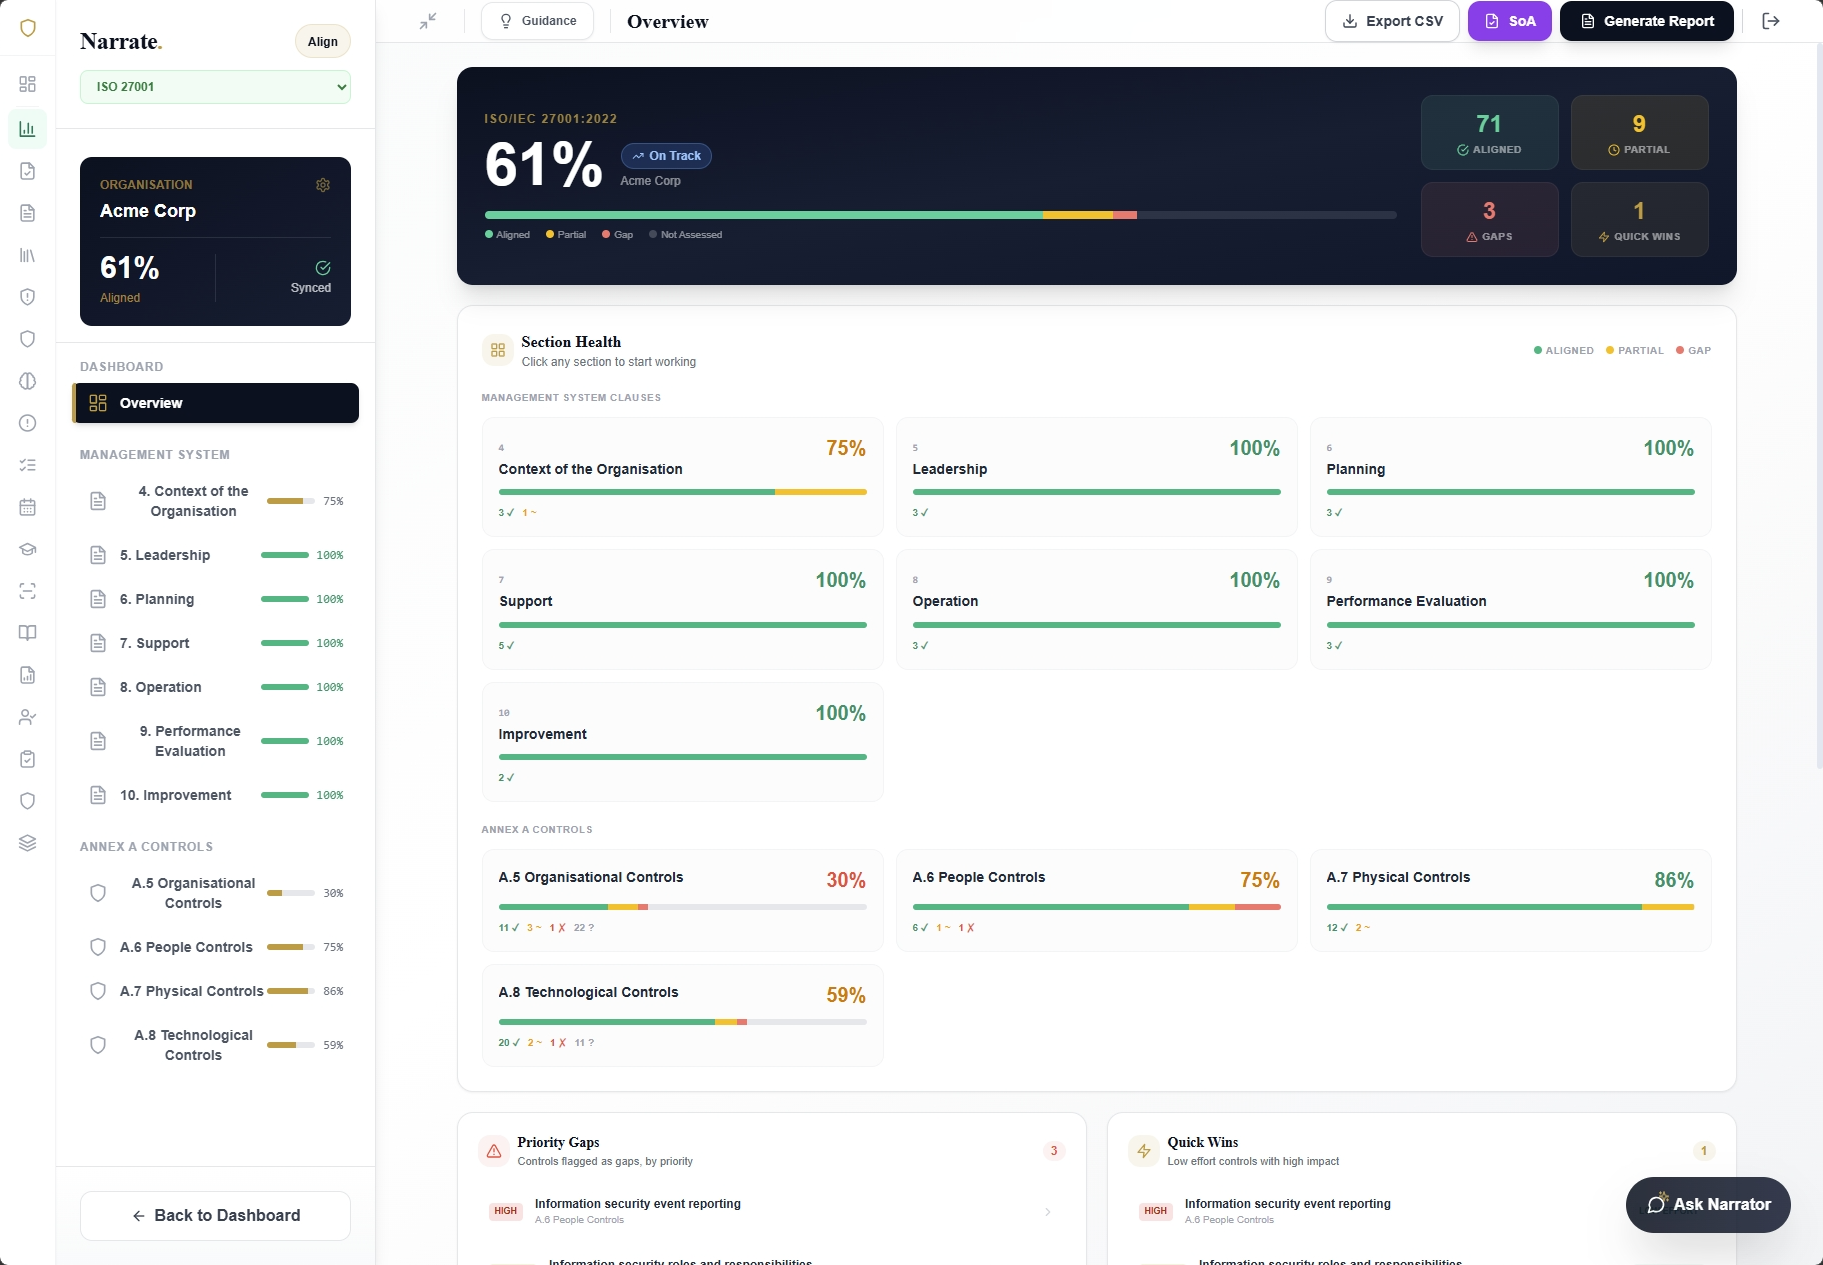Open the 5. Leadership section in sidebar
1823x1265 pixels.
(x=165, y=555)
